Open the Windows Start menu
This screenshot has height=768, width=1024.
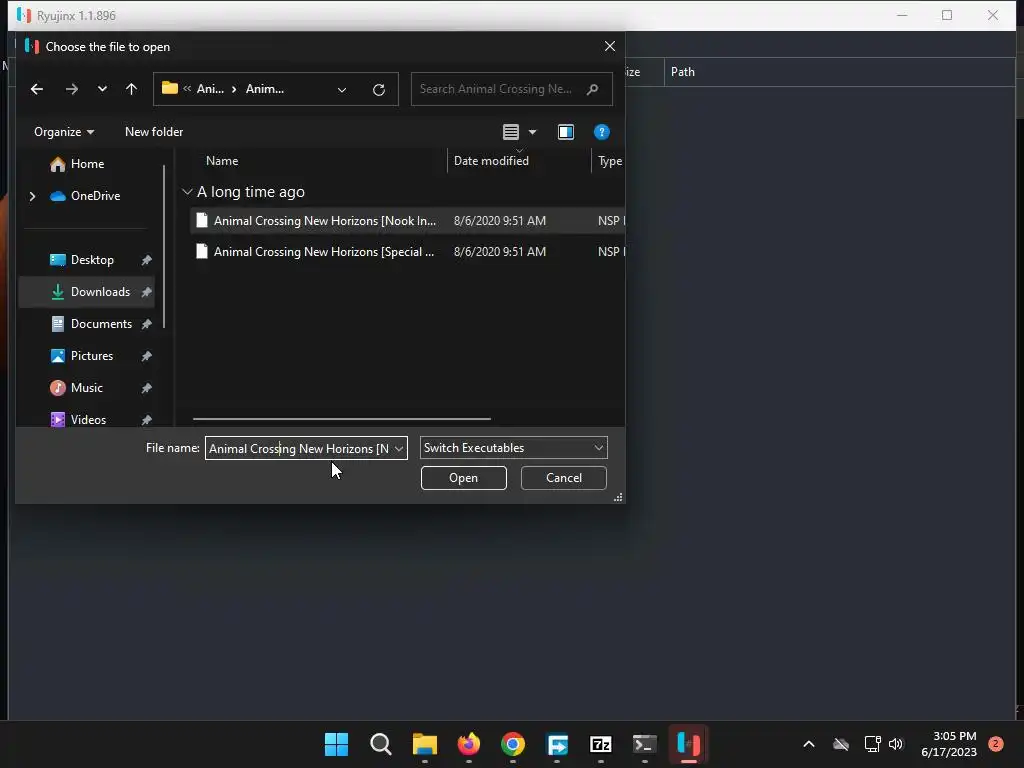[336, 744]
